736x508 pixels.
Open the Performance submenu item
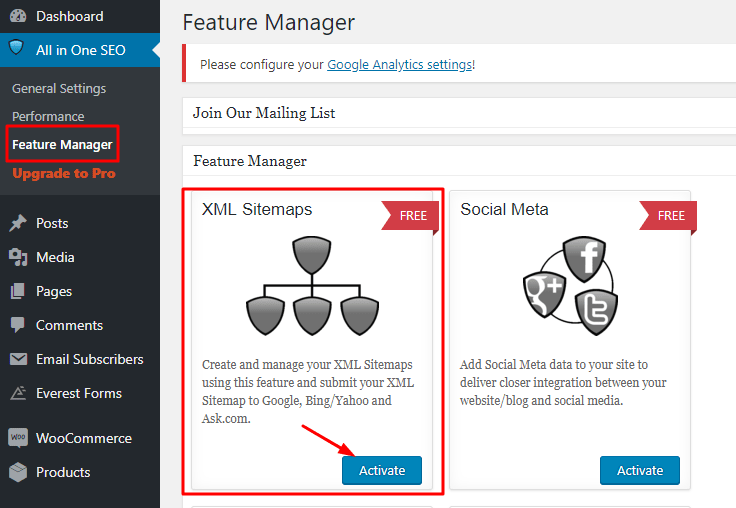pos(48,116)
